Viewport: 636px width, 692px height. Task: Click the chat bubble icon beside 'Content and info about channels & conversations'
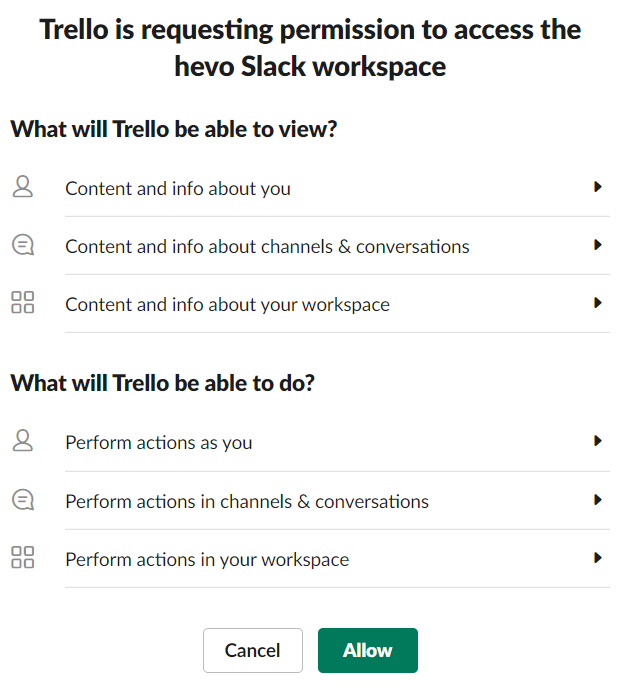pyautogui.click(x=23, y=245)
